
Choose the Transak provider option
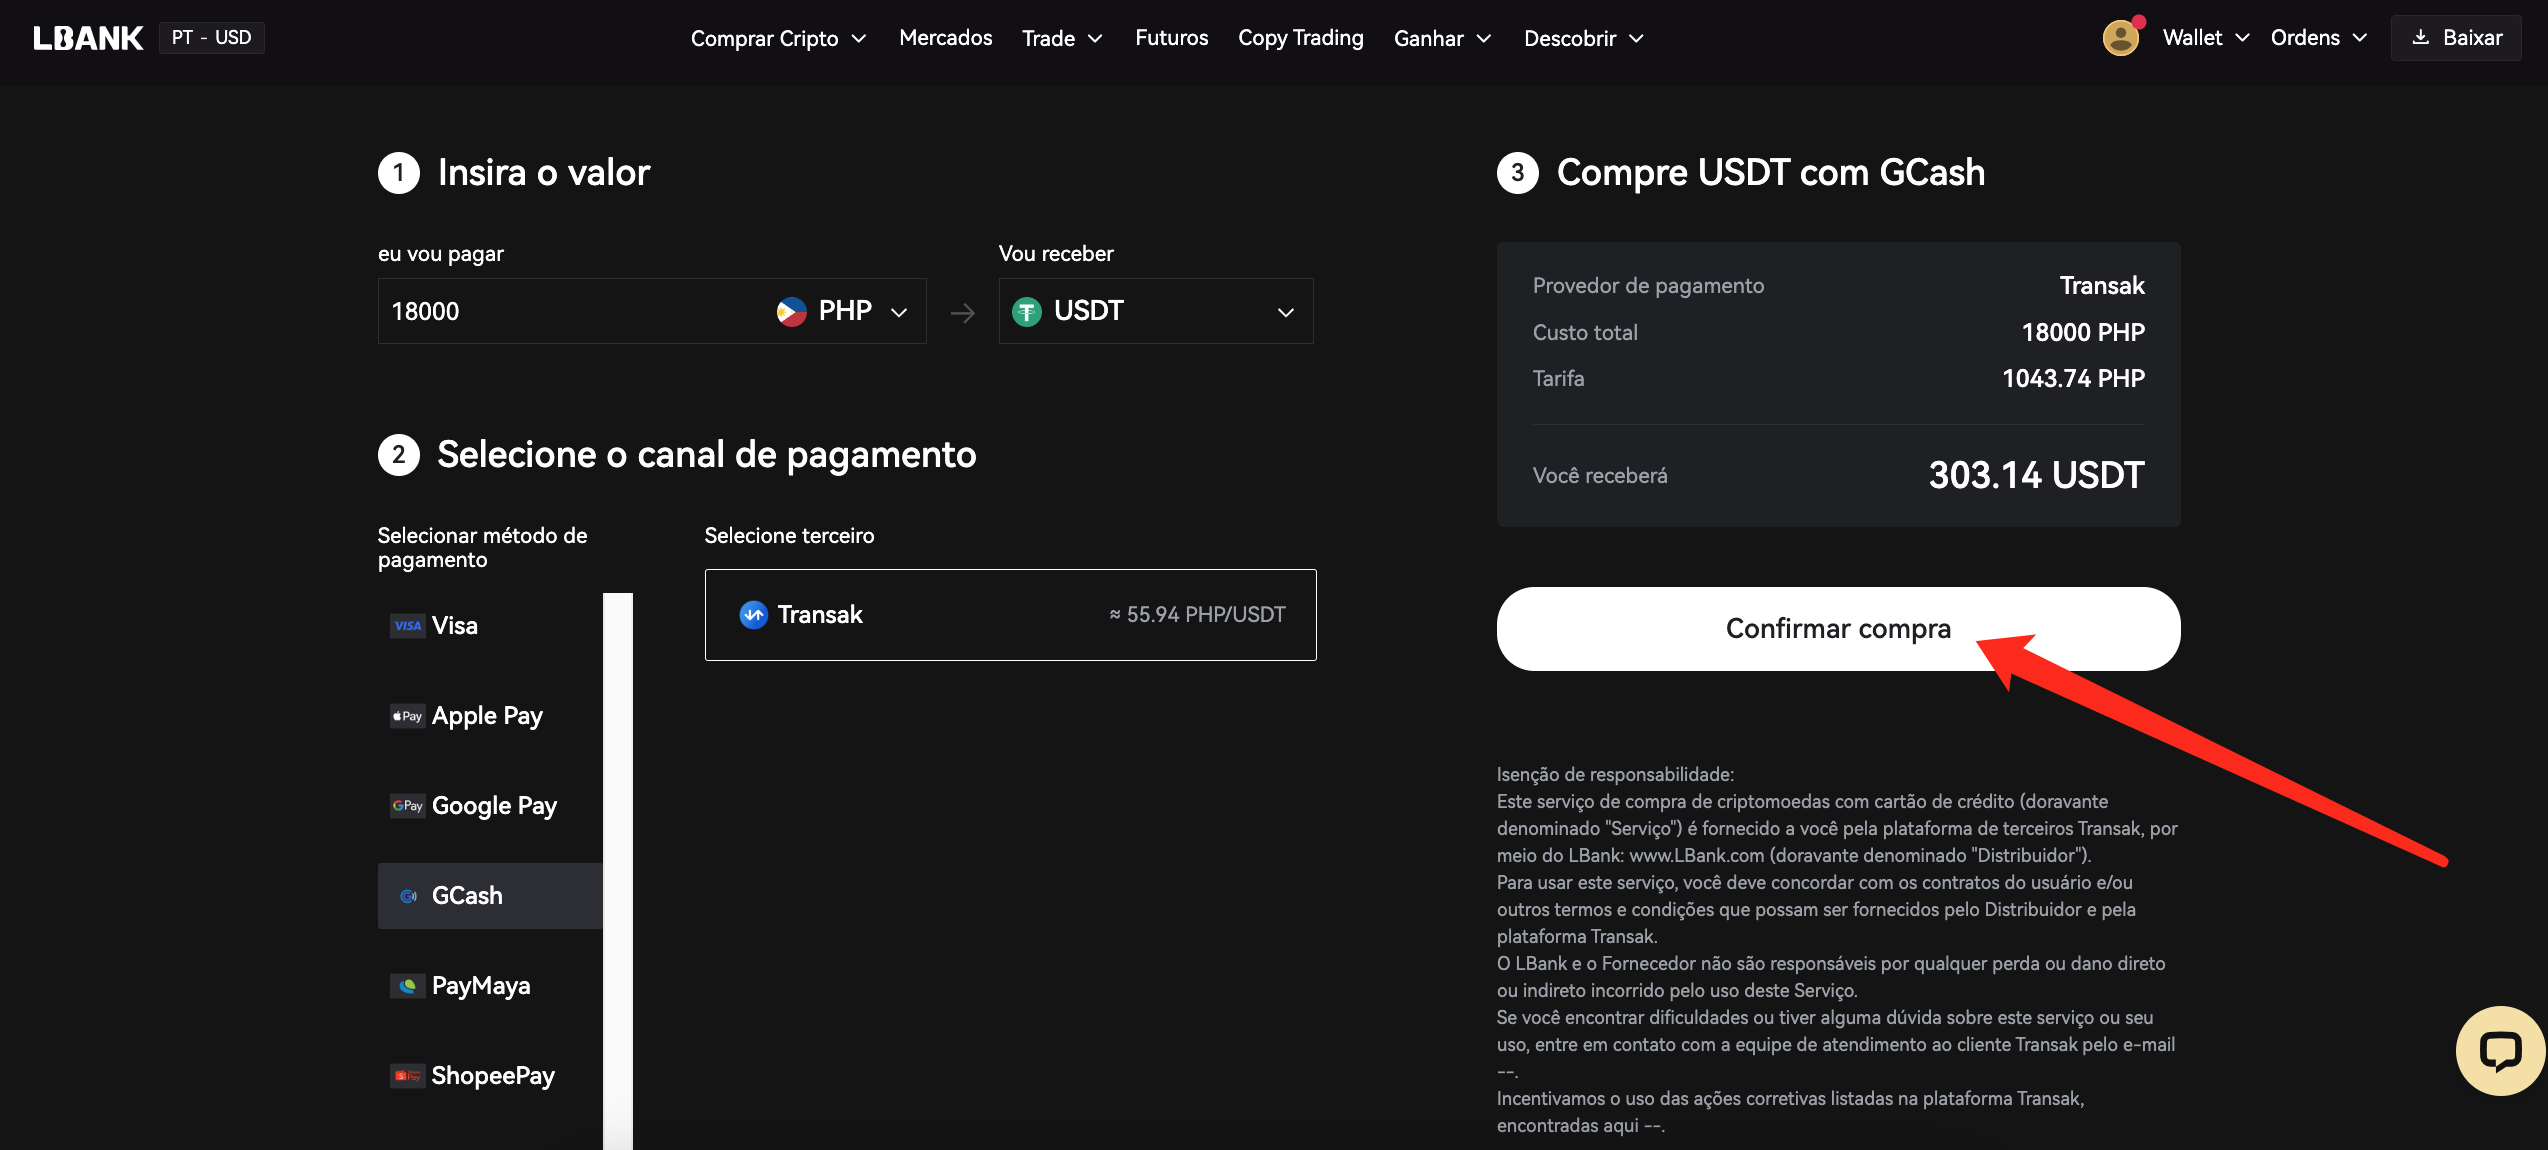pos(1010,615)
